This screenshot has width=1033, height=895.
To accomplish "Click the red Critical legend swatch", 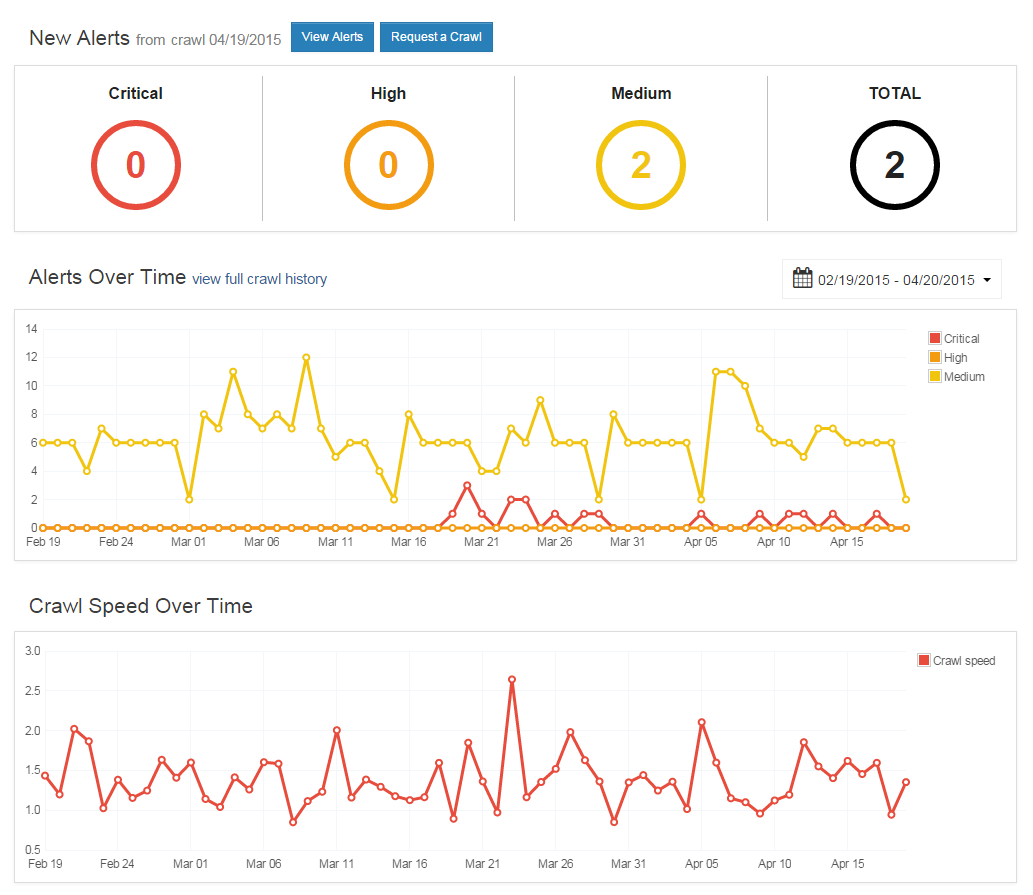I will [x=935, y=338].
